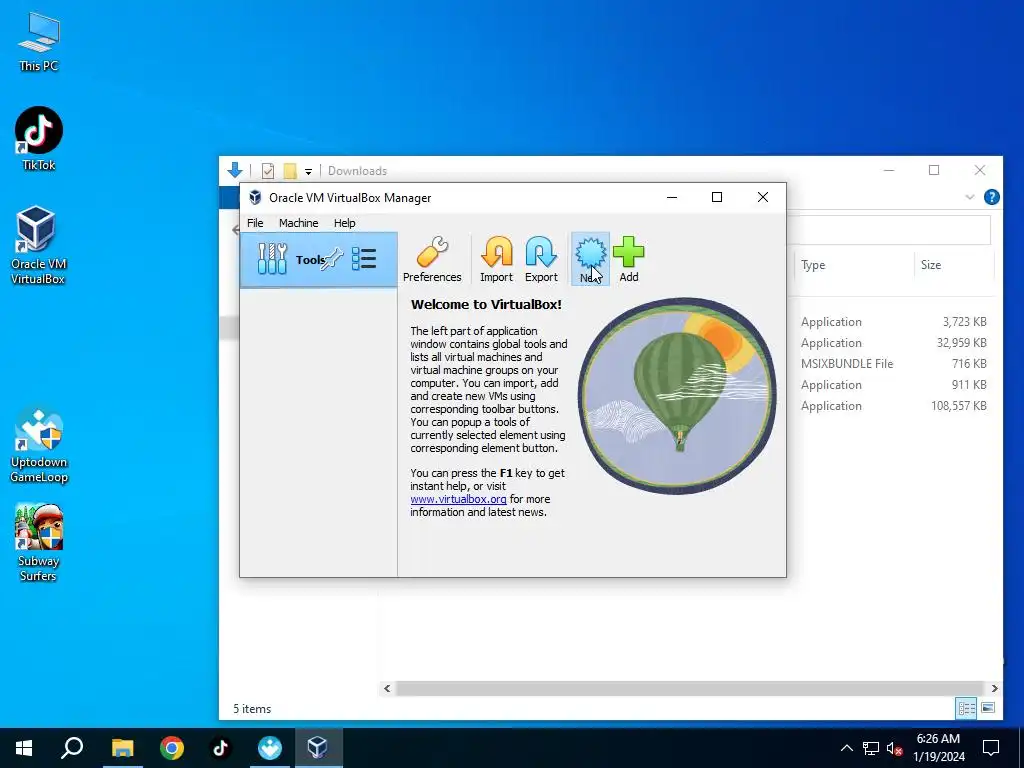Select TikTok desktop shortcut
This screenshot has height=768, width=1024.
click(x=39, y=138)
